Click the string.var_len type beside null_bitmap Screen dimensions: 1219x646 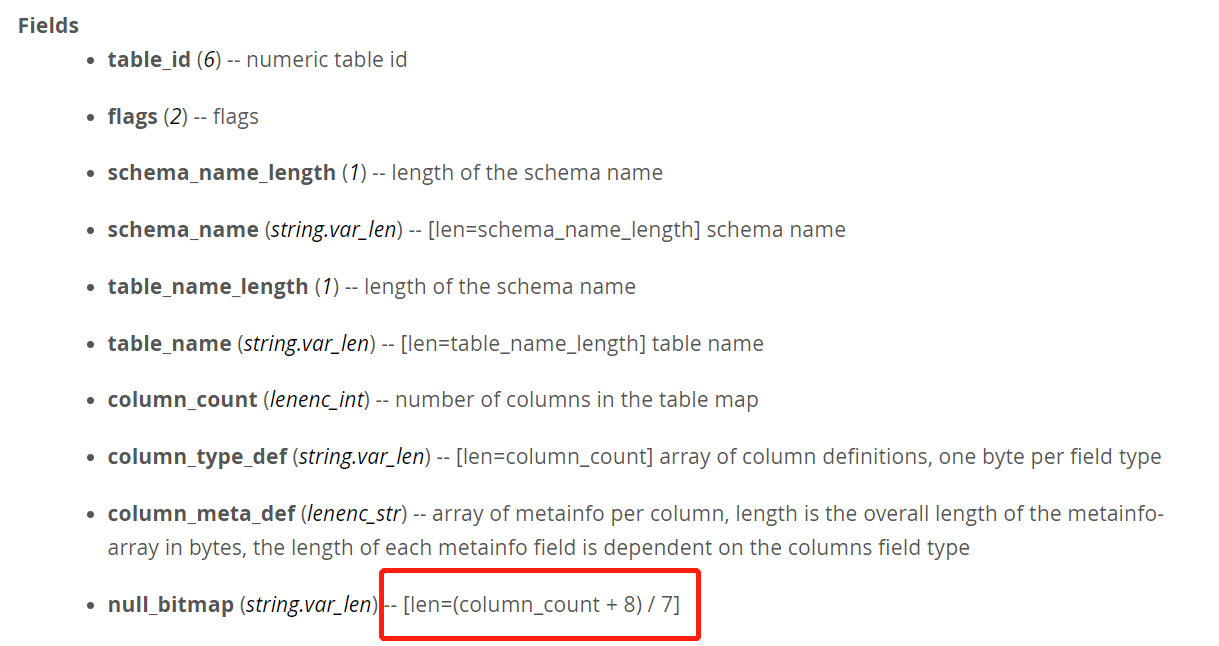click(309, 604)
